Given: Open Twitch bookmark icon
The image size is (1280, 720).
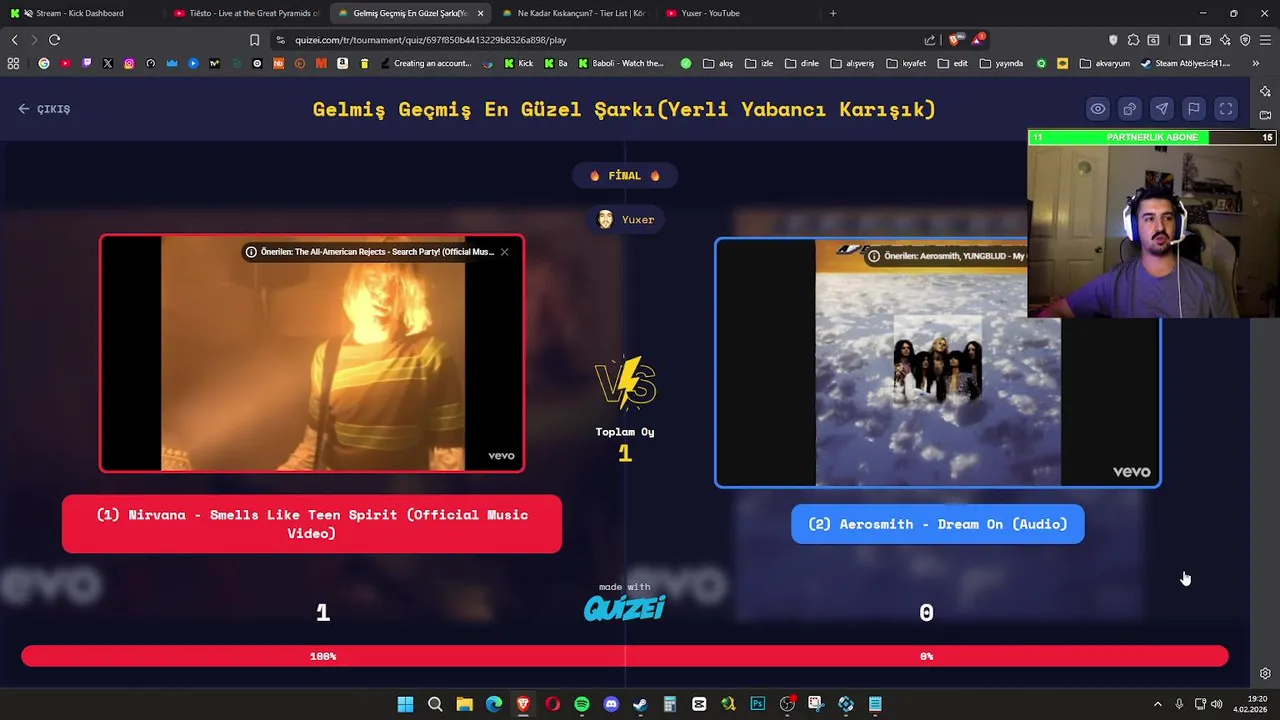Looking at the screenshot, I should [86, 63].
